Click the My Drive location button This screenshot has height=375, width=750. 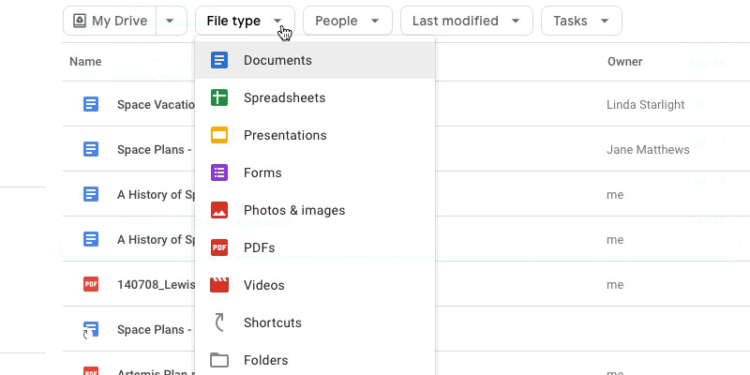click(x=110, y=21)
